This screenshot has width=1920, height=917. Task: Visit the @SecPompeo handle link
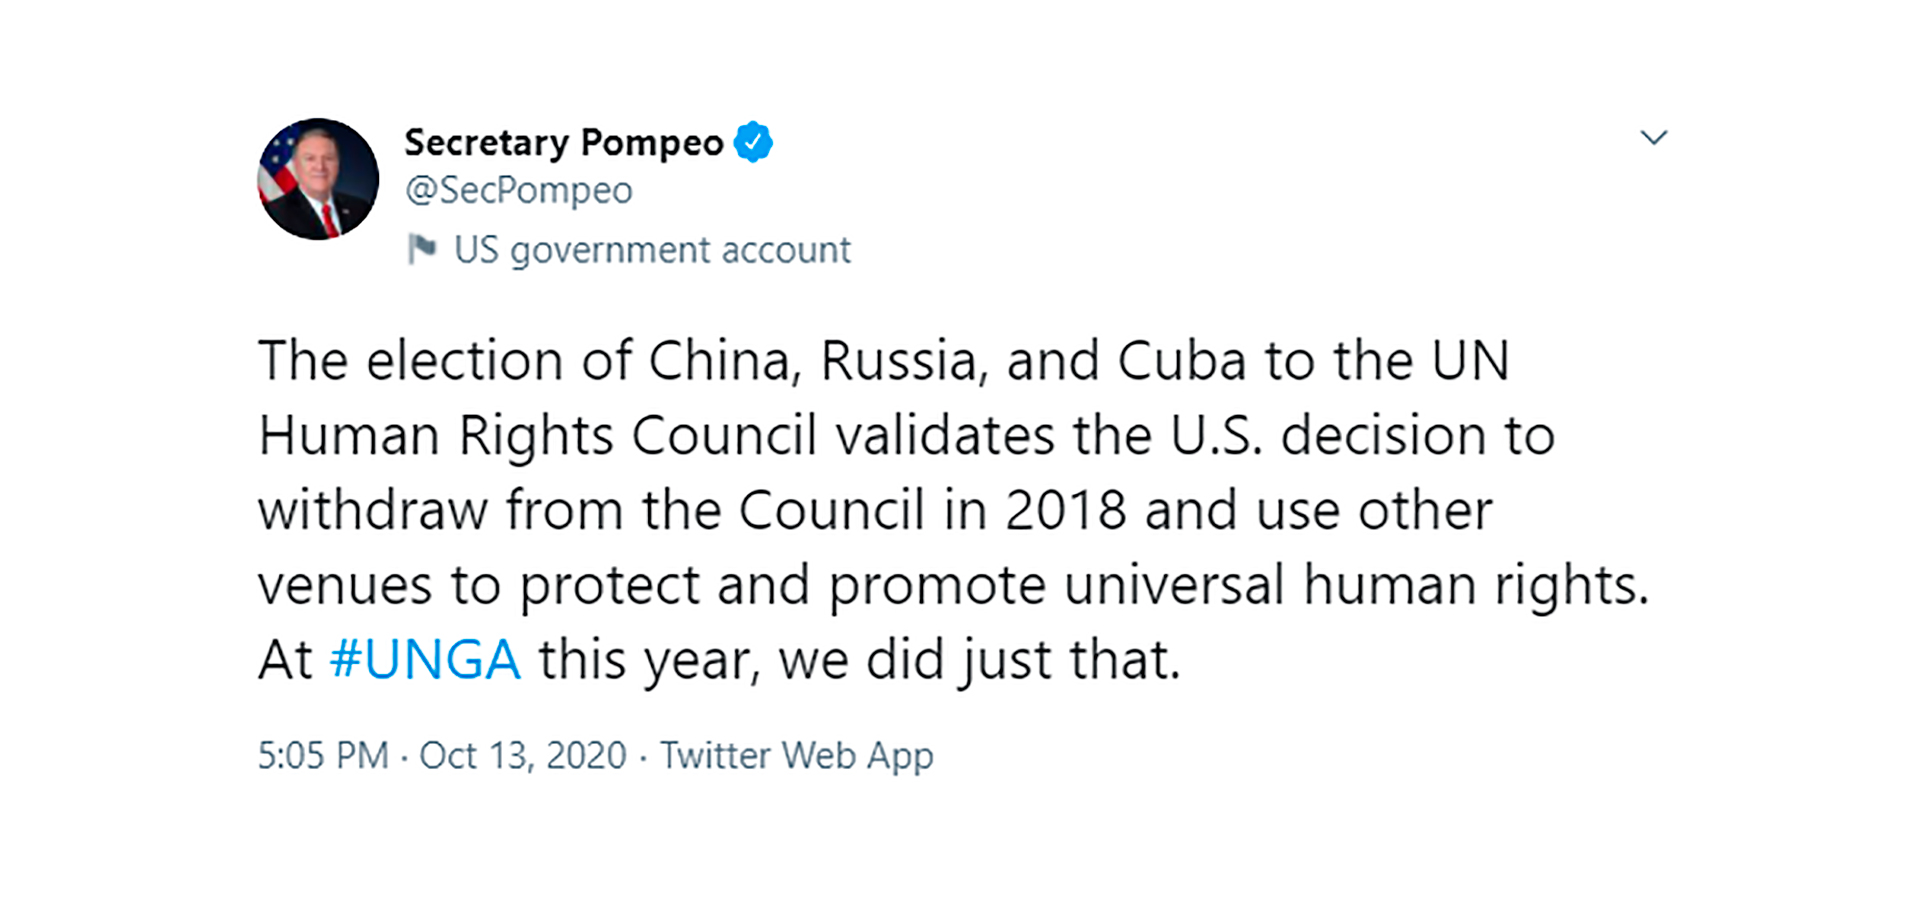click(x=519, y=190)
